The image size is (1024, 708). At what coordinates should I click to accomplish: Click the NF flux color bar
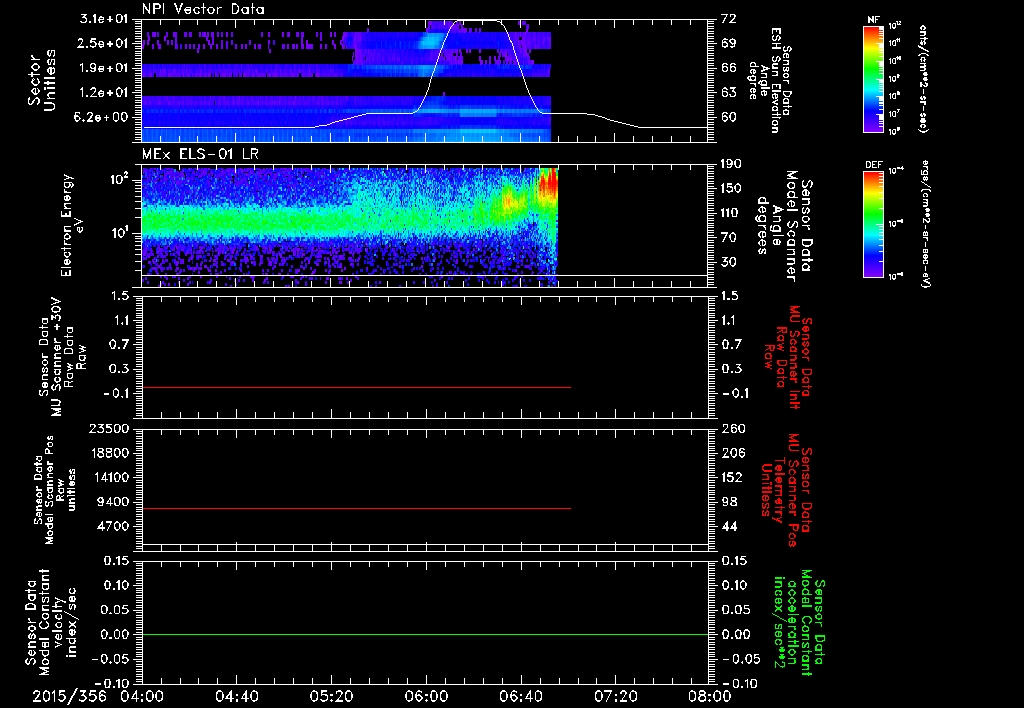[874, 79]
